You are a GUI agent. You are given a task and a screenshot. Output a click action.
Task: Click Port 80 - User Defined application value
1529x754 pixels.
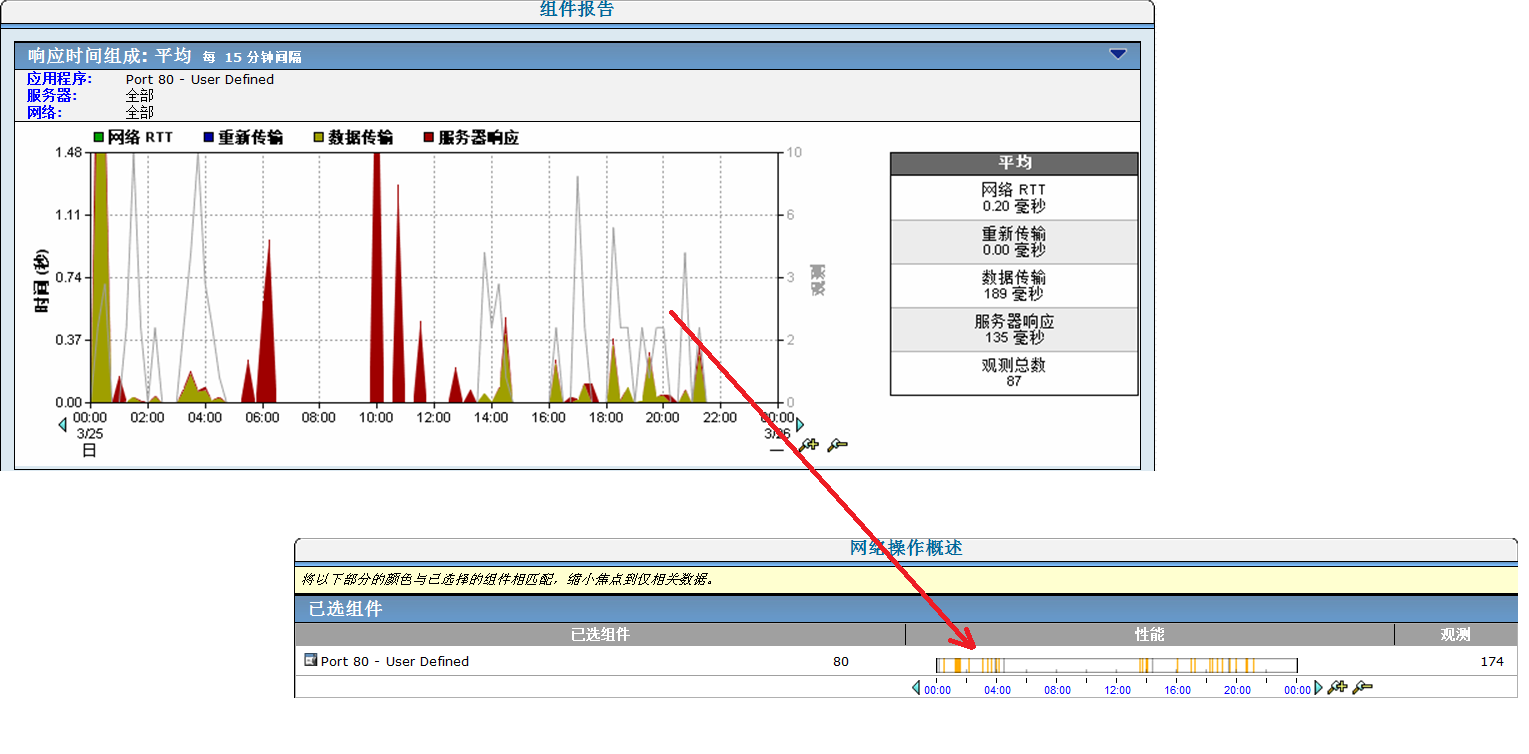tap(200, 79)
